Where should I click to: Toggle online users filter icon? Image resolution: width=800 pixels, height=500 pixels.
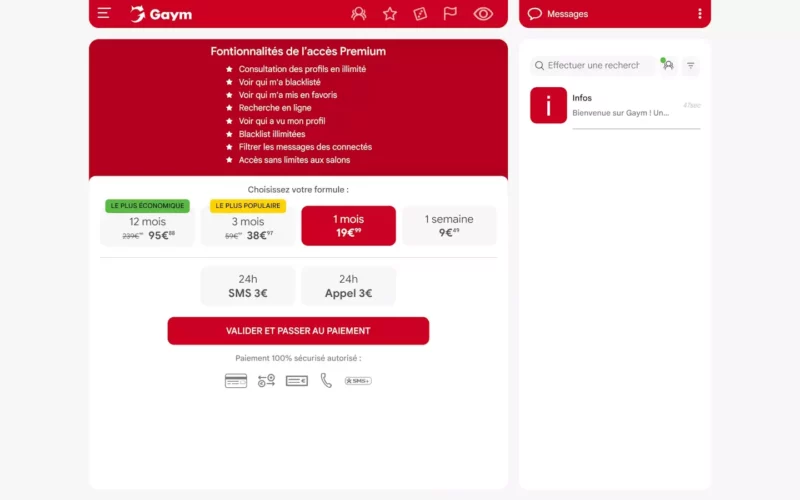click(668, 65)
